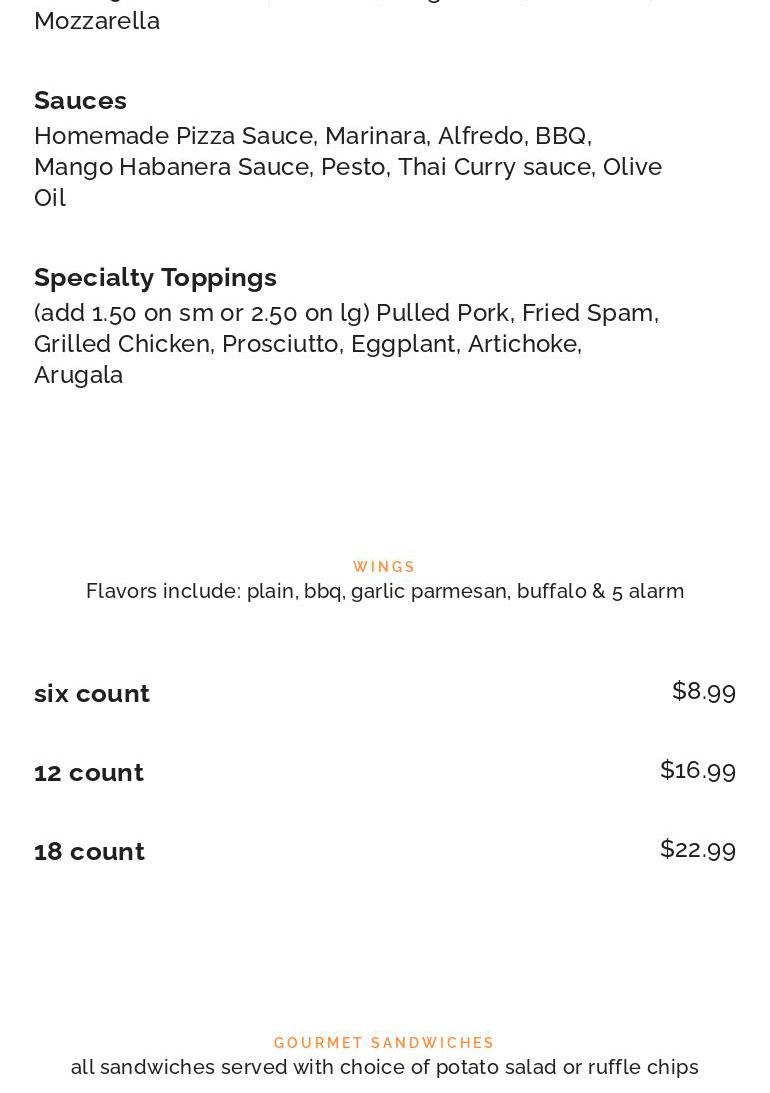The width and height of the screenshot is (770, 1093).
Task: Click the WINGS section title
Action: coord(384,567)
